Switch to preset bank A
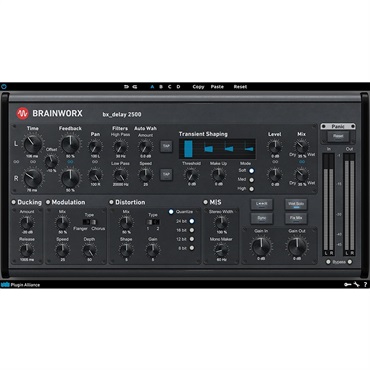The height and width of the screenshot is (370, 370). 152,87
